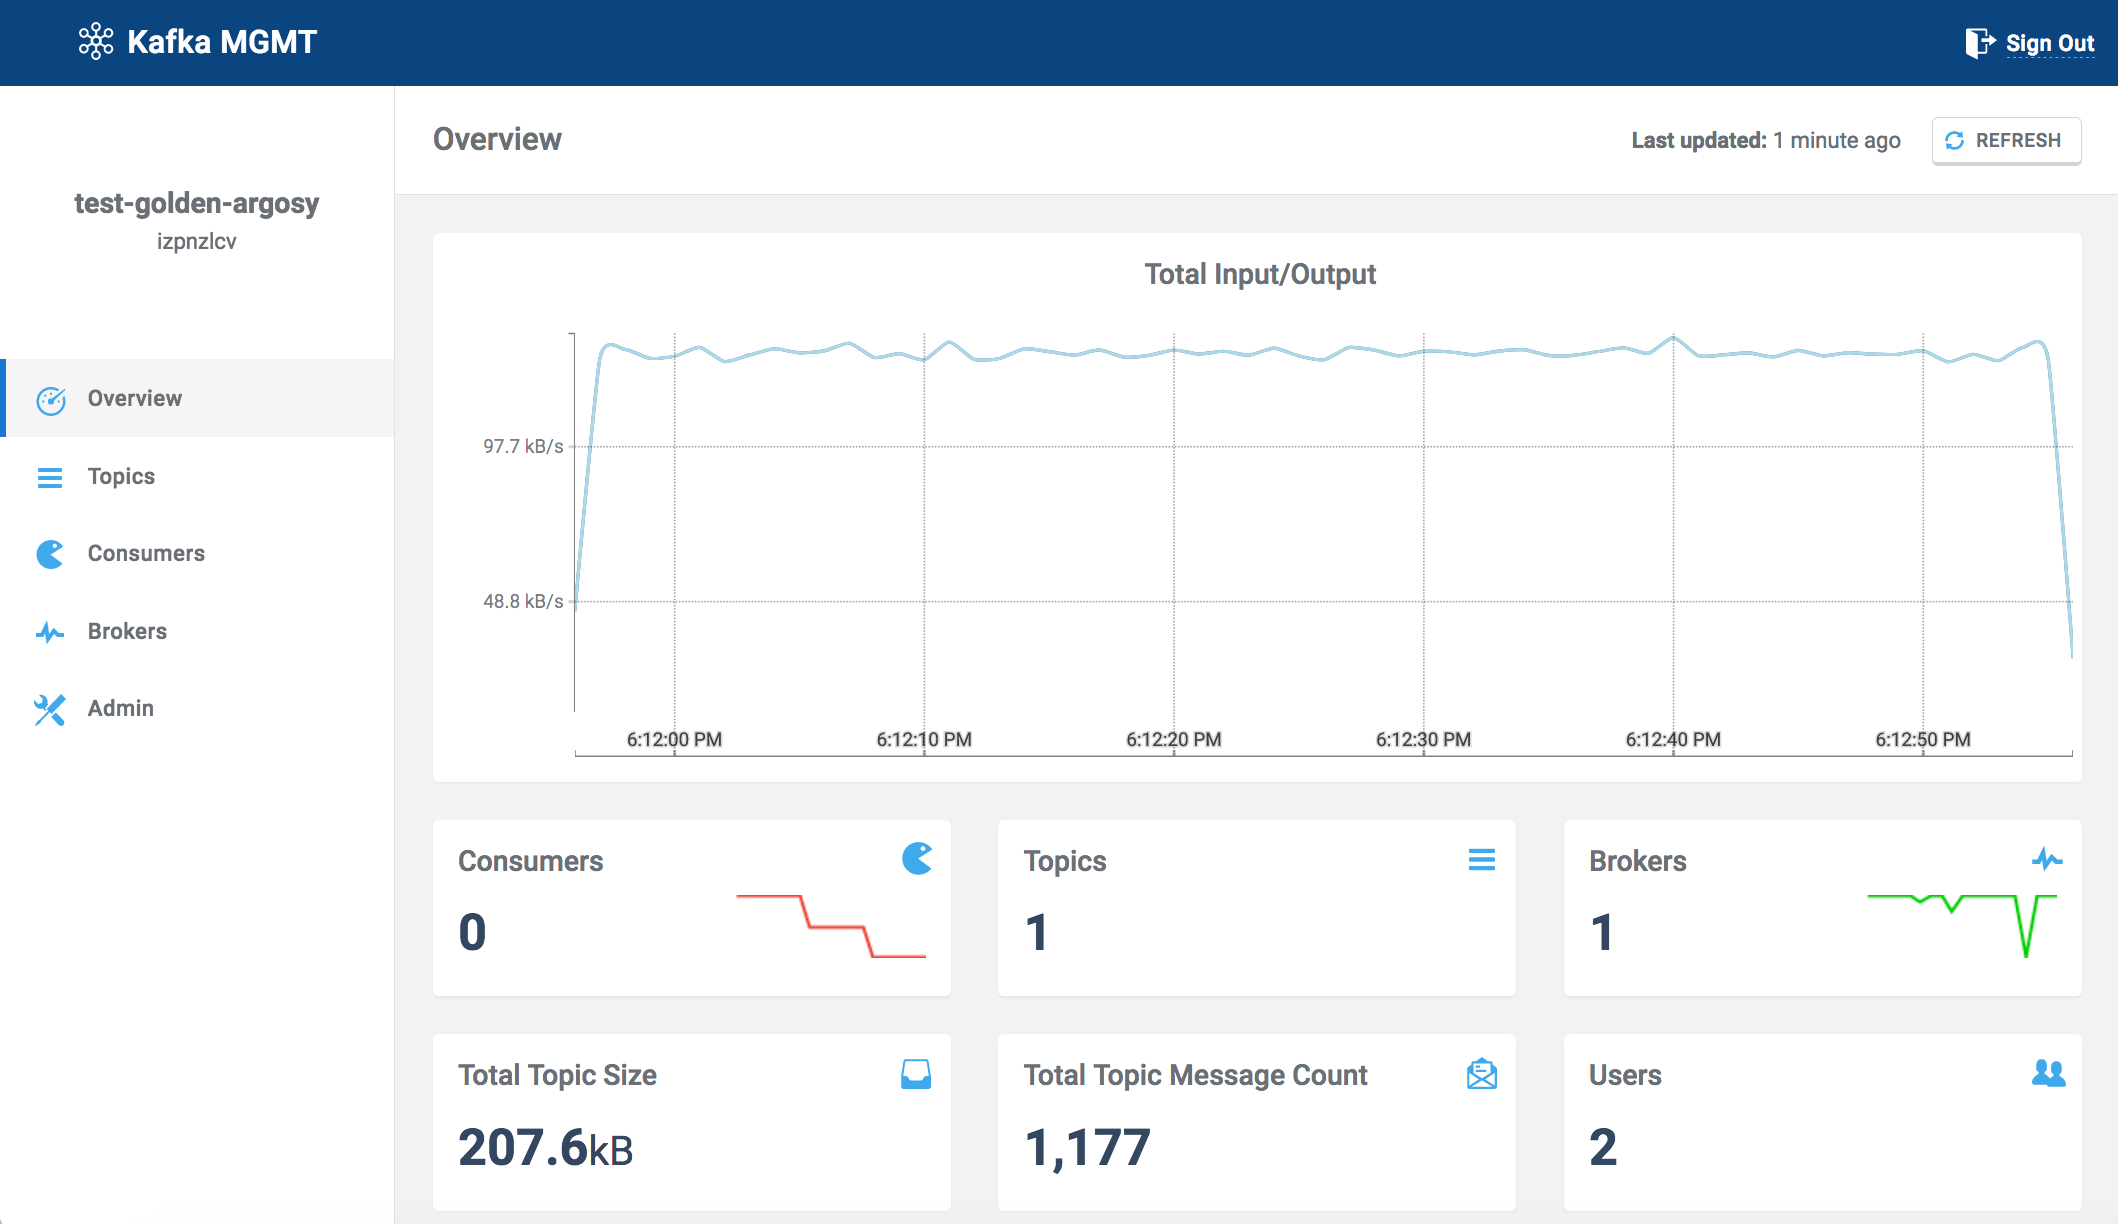This screenshot has height=1224, width=2118.
Task: Open the Overview menu item
Action: 199,398
